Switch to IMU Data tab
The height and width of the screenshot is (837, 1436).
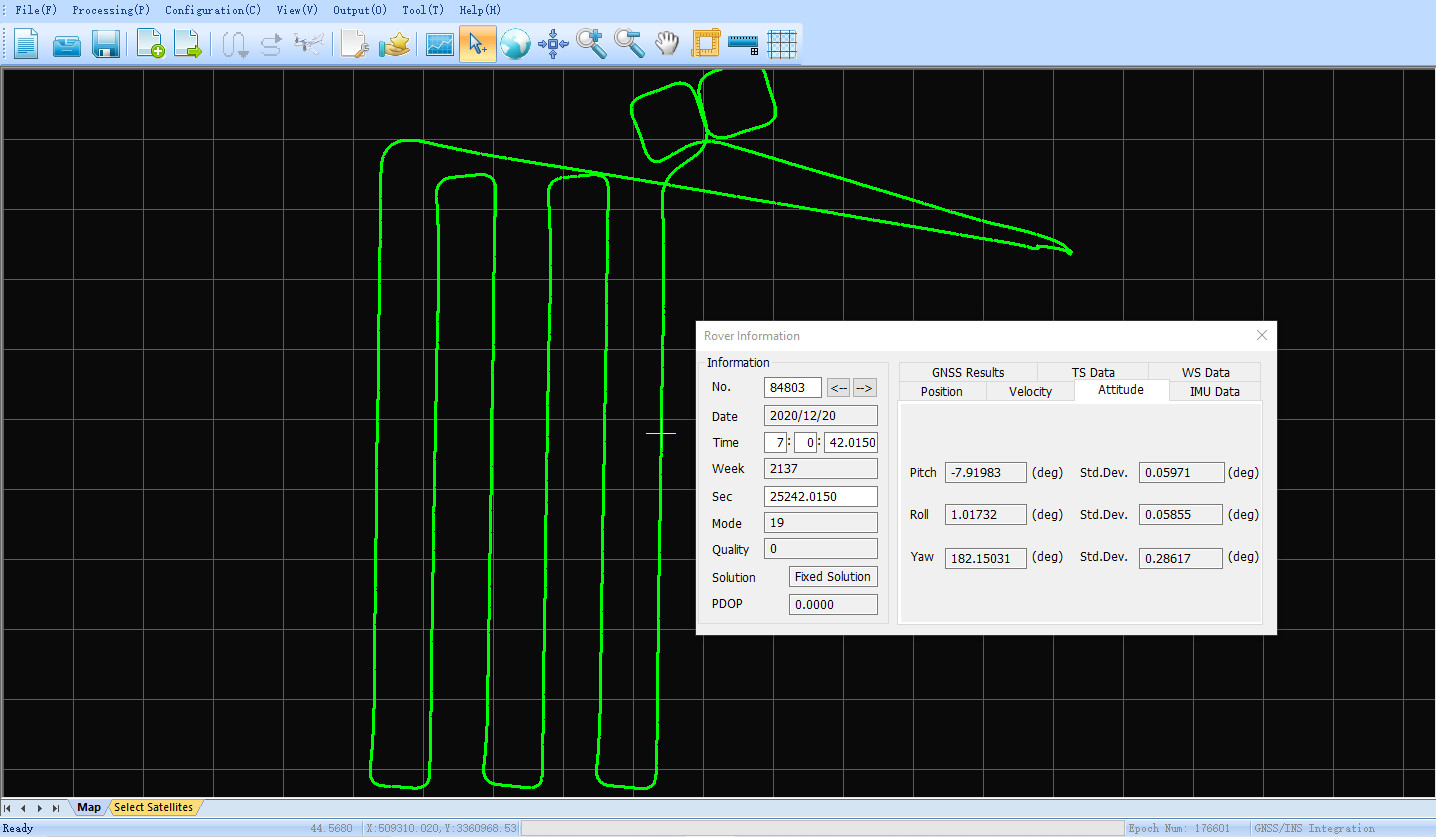click(x=1214, y=391)
